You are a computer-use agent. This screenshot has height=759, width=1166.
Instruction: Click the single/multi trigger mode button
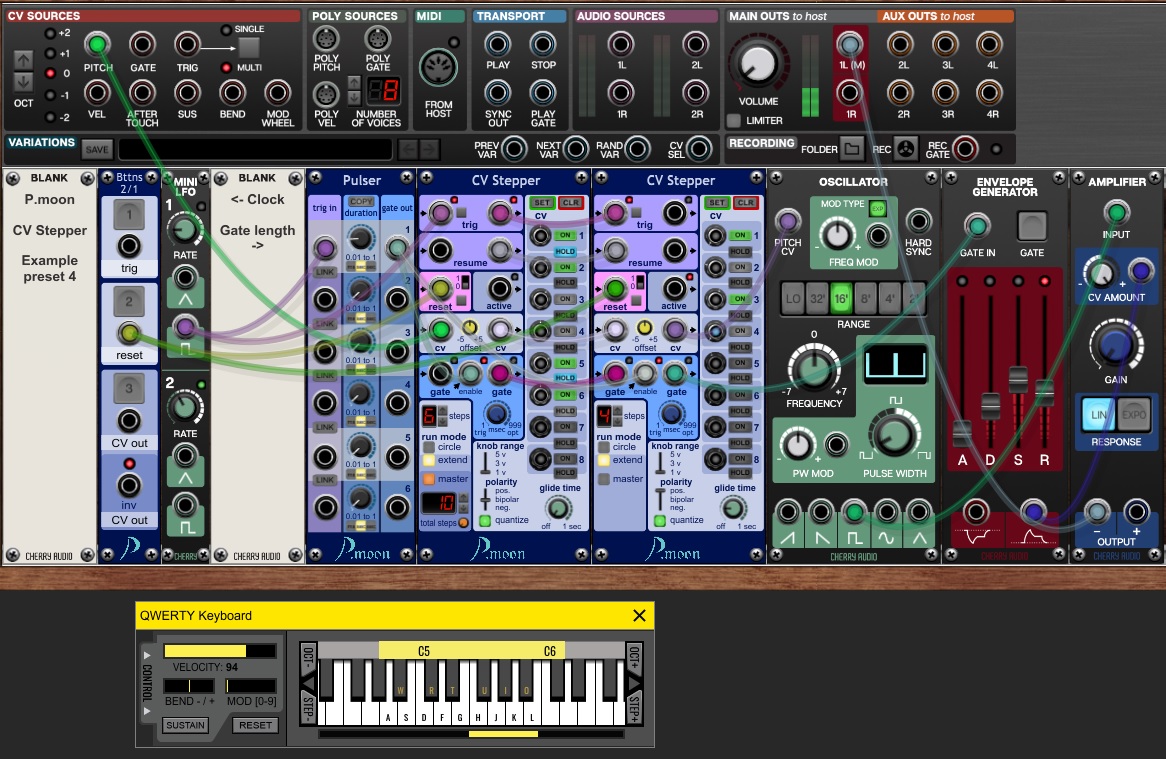coord(248,47)
